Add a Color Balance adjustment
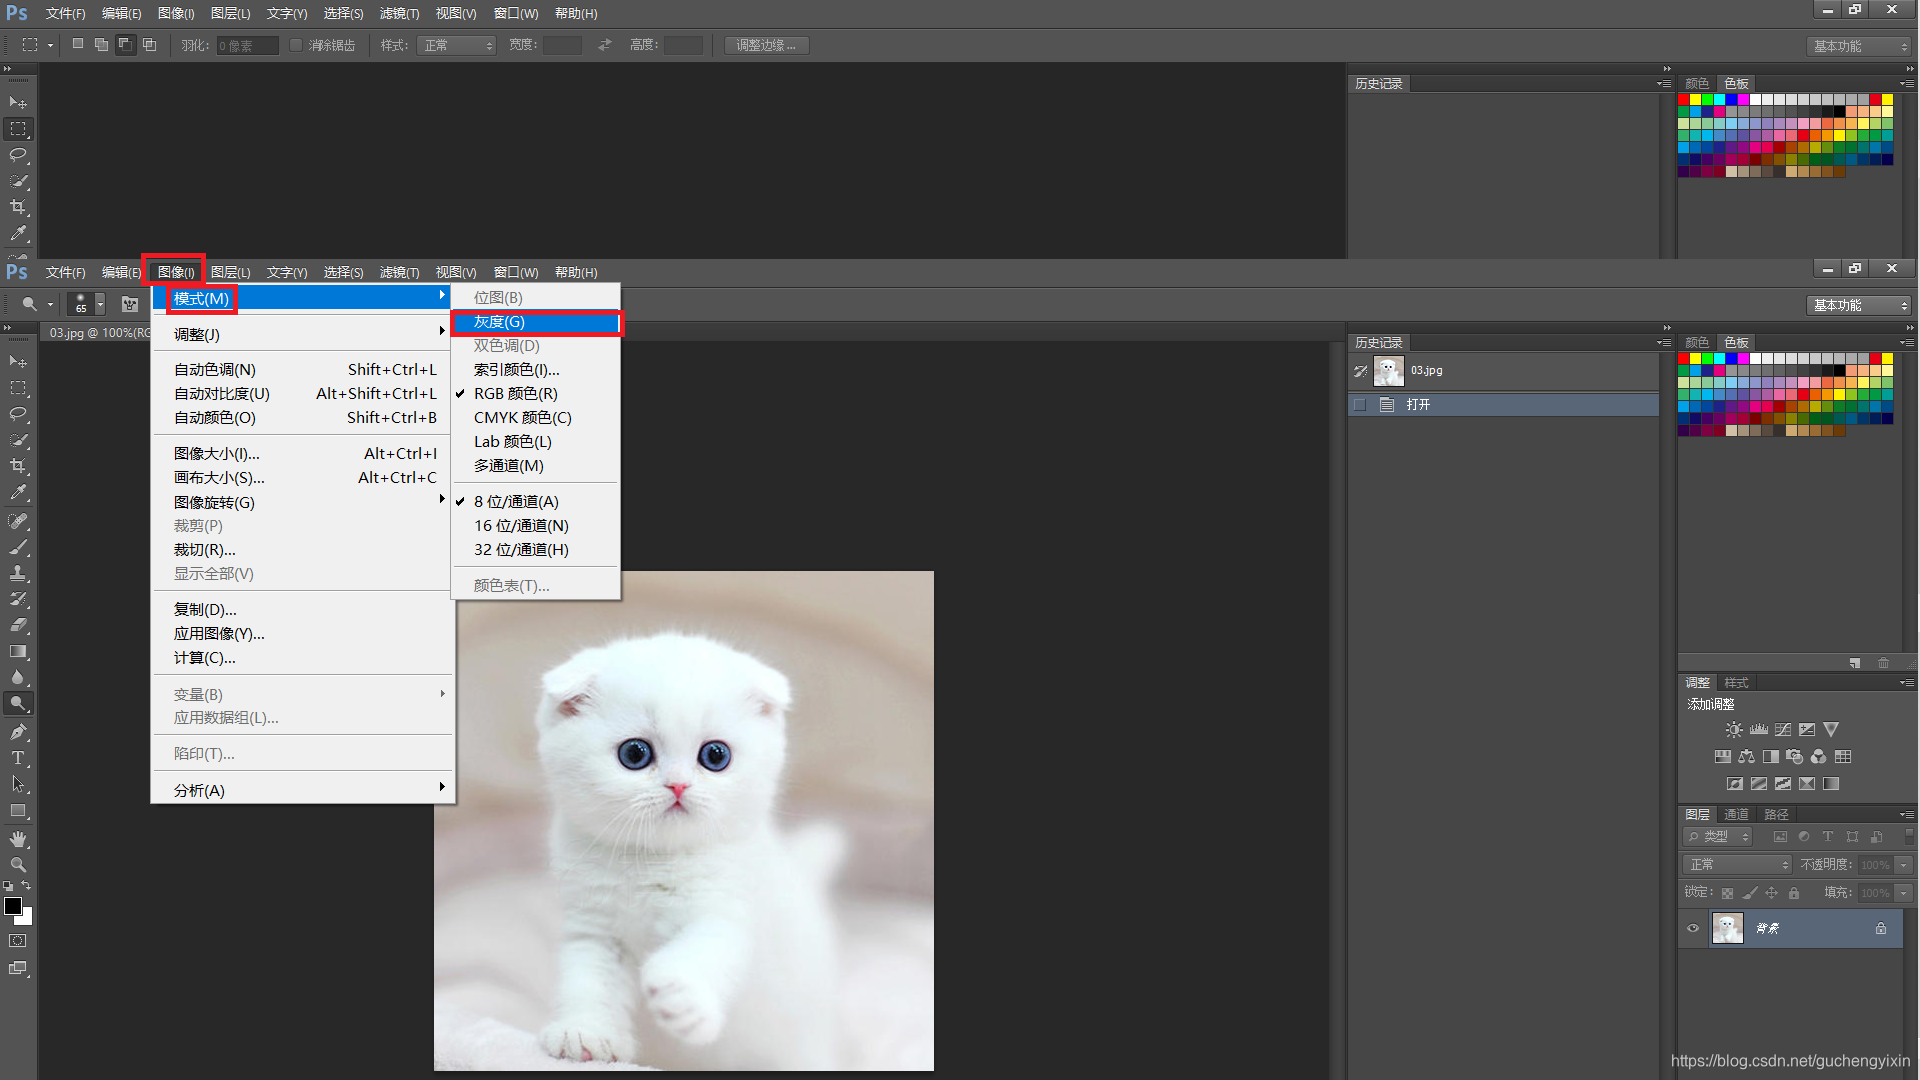Viewport: 1920px width, 1080px height. 1746,757
